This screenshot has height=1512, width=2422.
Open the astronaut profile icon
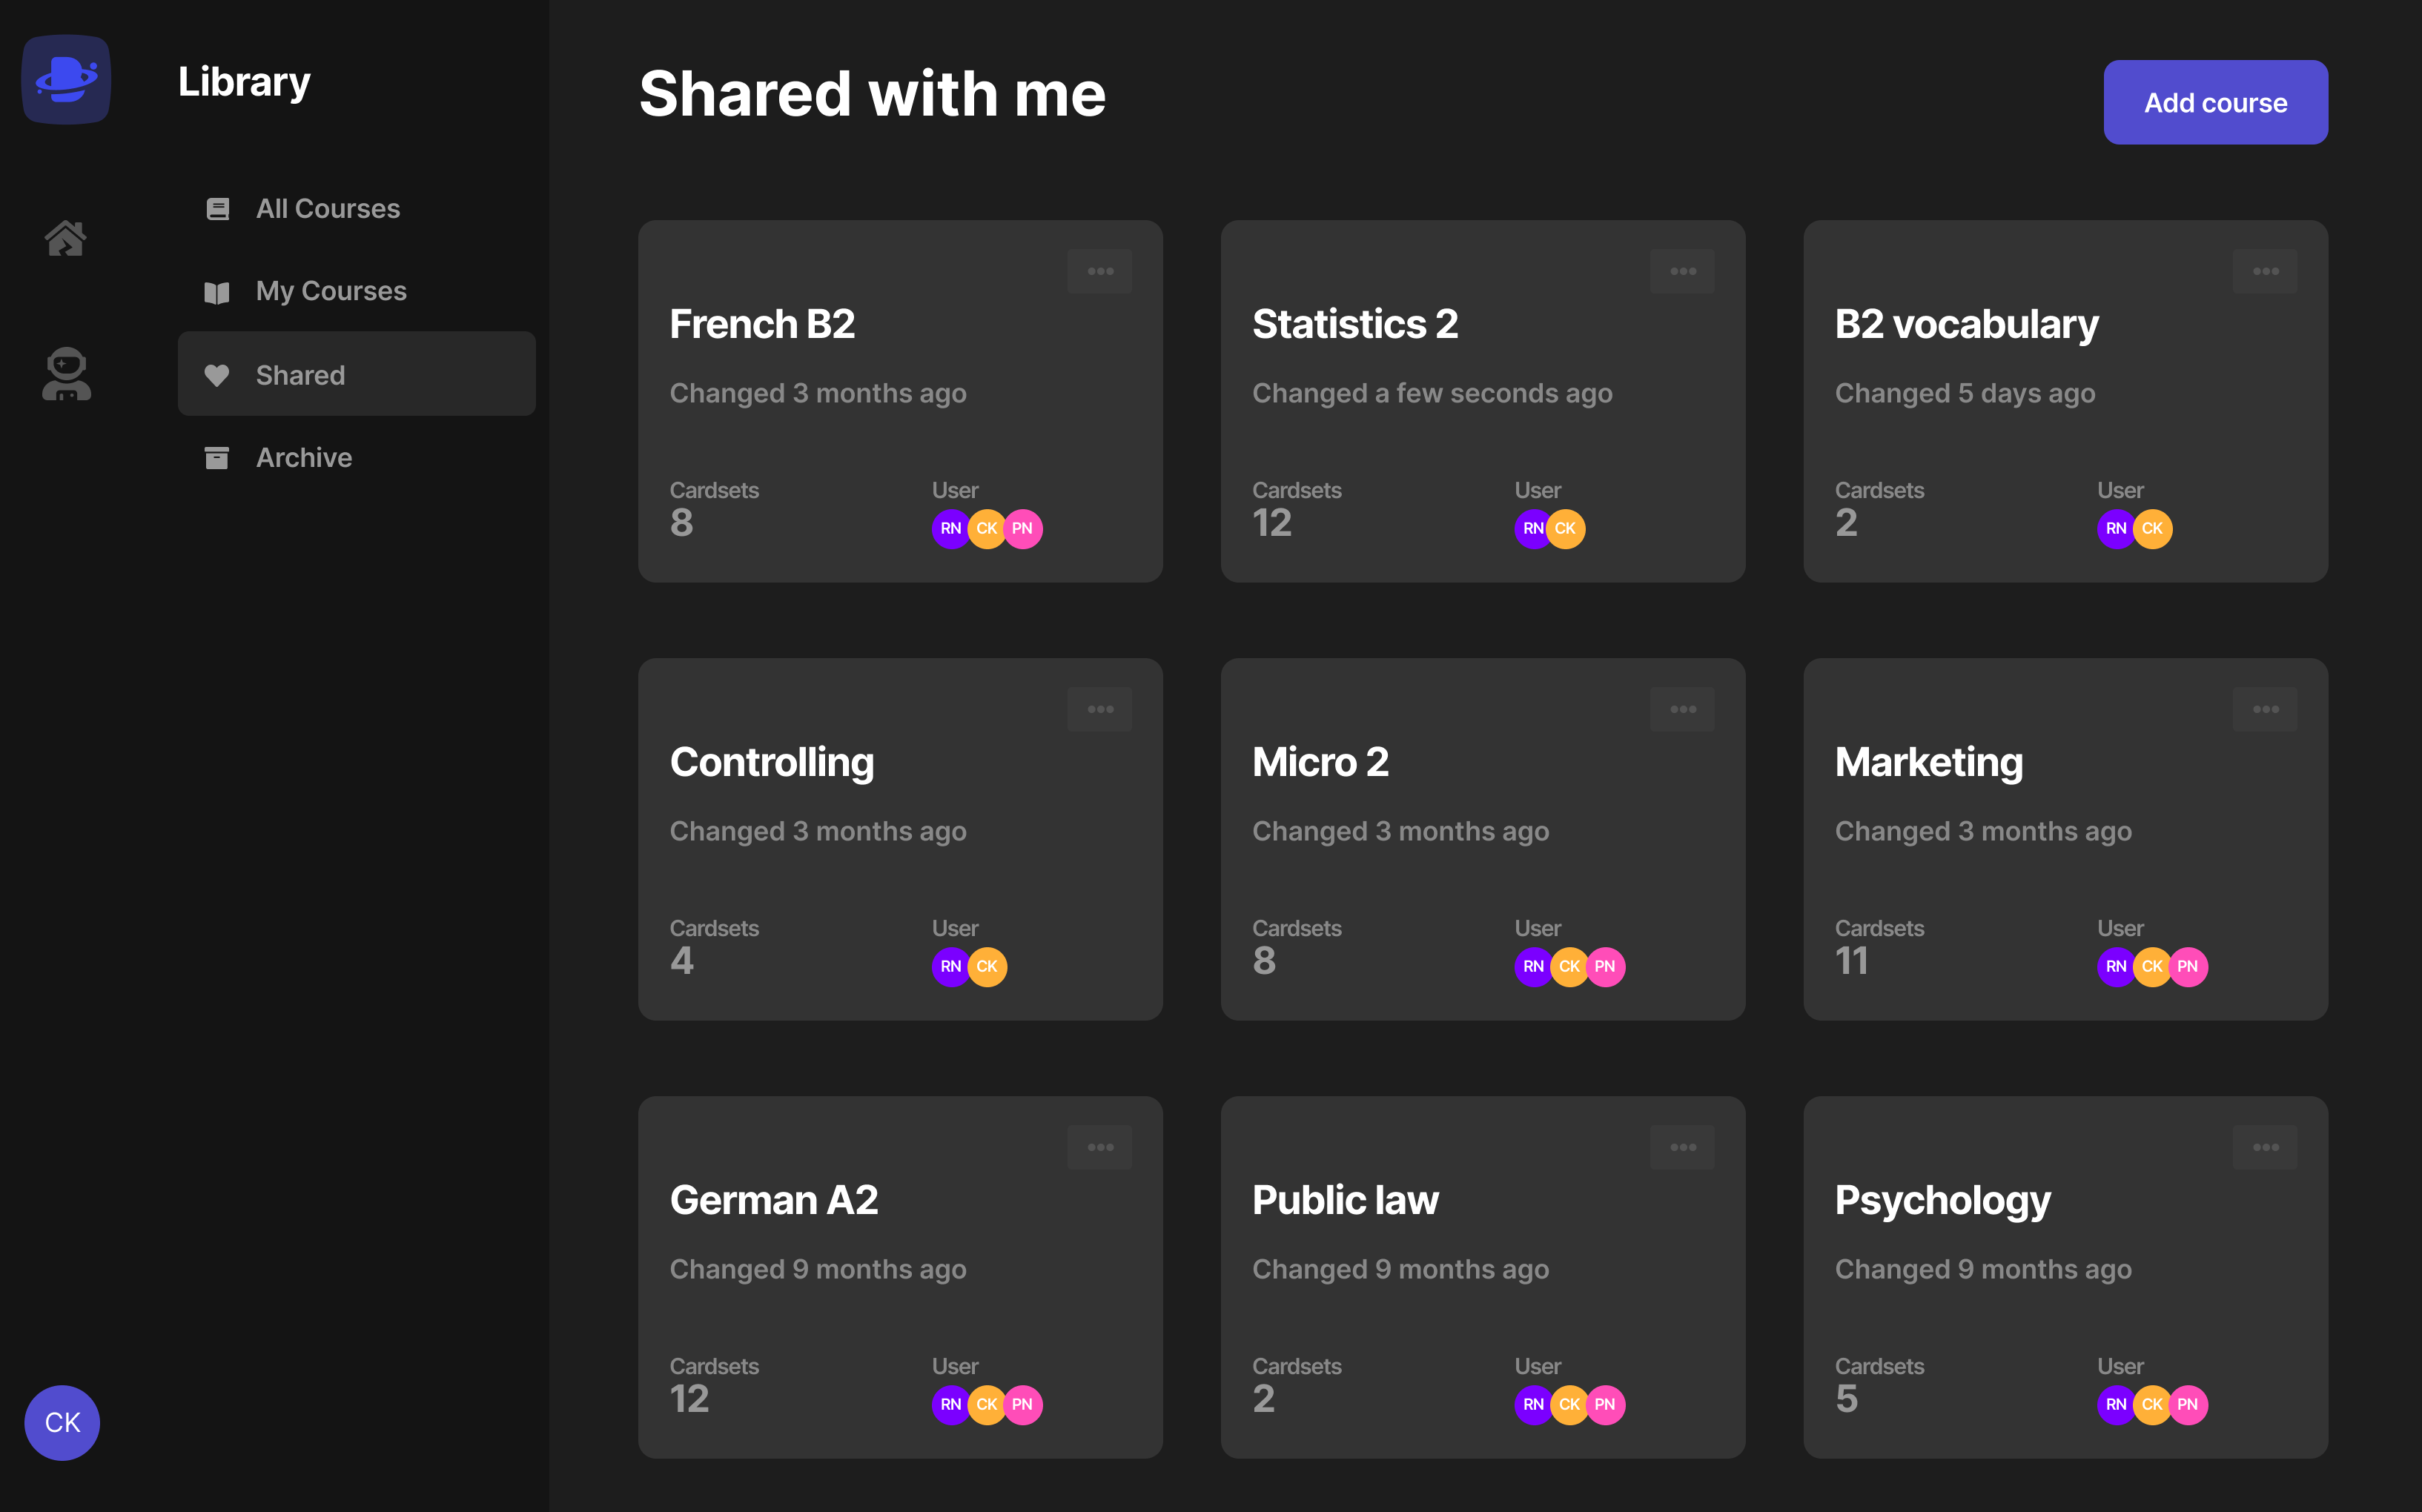66,374
